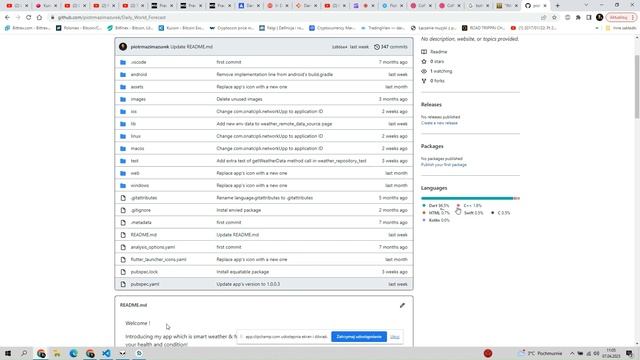Click the page vertical scrollbar

point(637,87)
